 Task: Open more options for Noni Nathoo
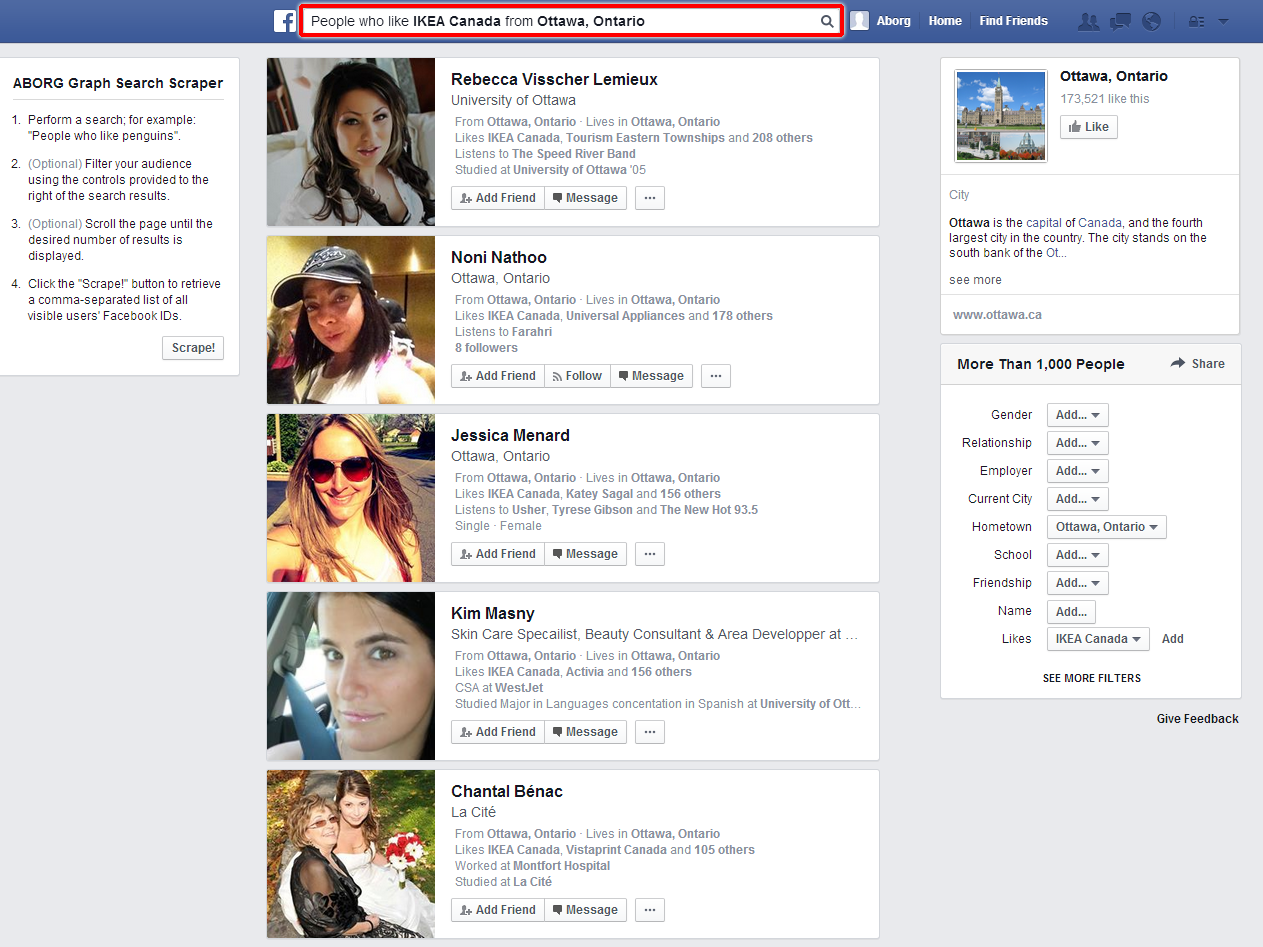click(716, 376)
